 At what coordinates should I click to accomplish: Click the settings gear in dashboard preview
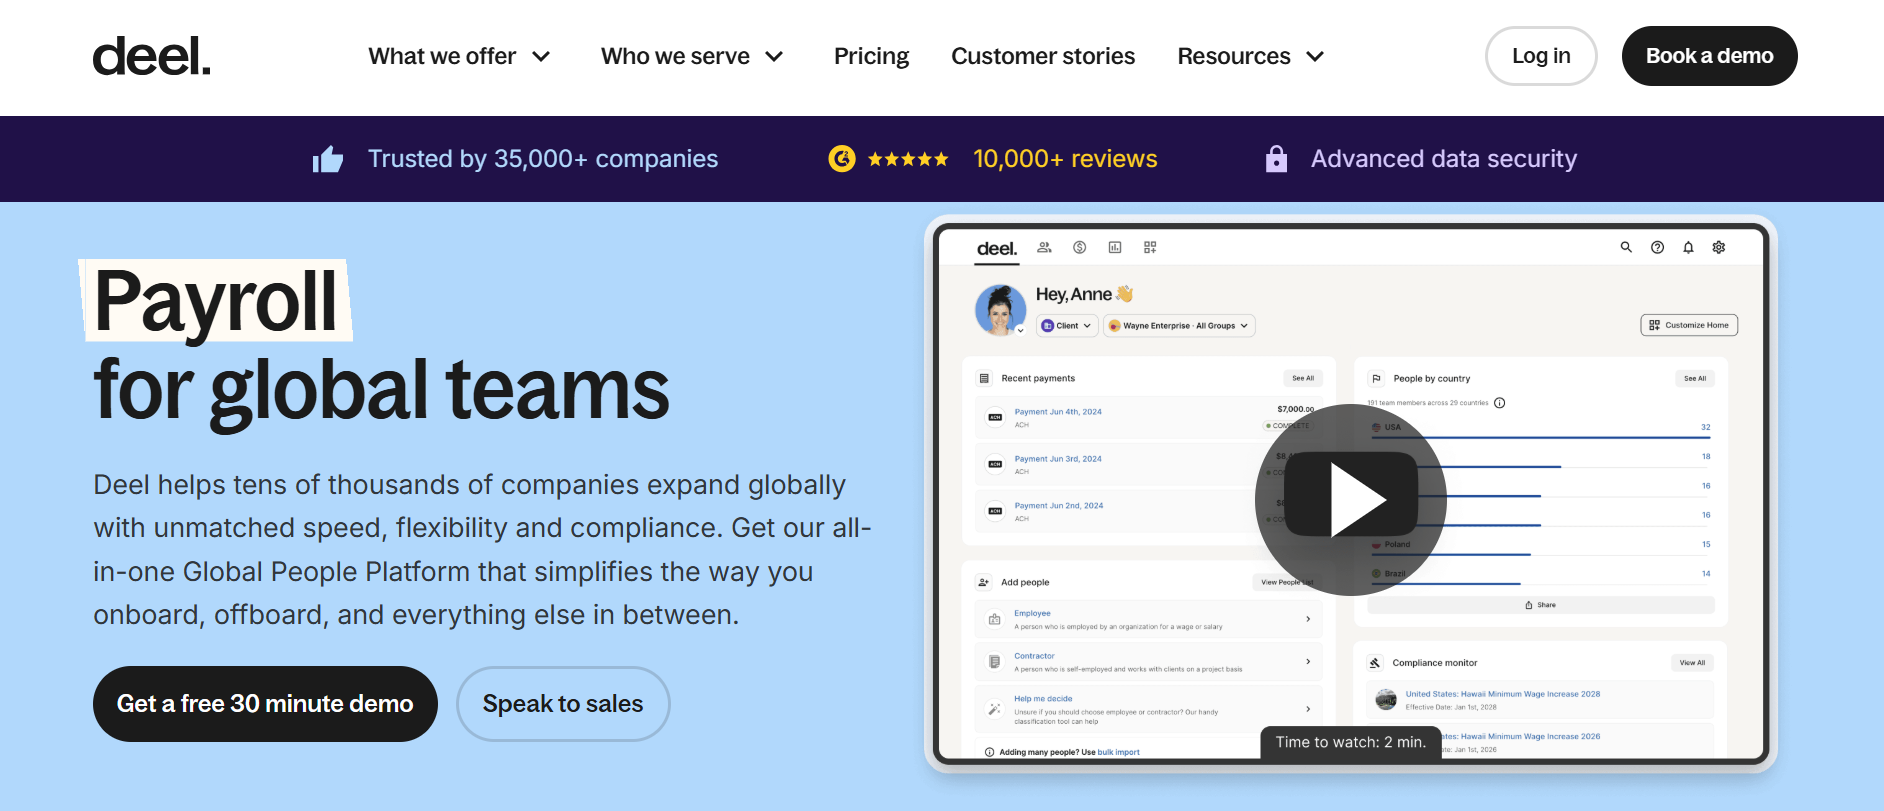1719,247
